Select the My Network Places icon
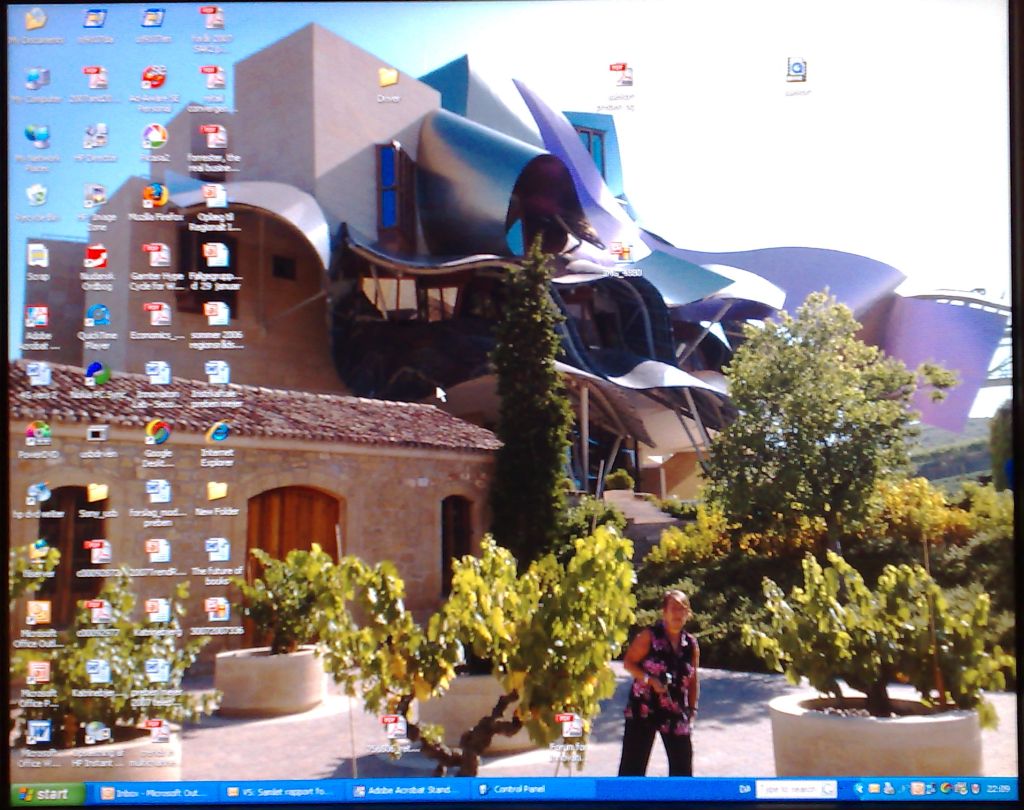This screenshot has width=1024, height=810. [x=37, y=137]
